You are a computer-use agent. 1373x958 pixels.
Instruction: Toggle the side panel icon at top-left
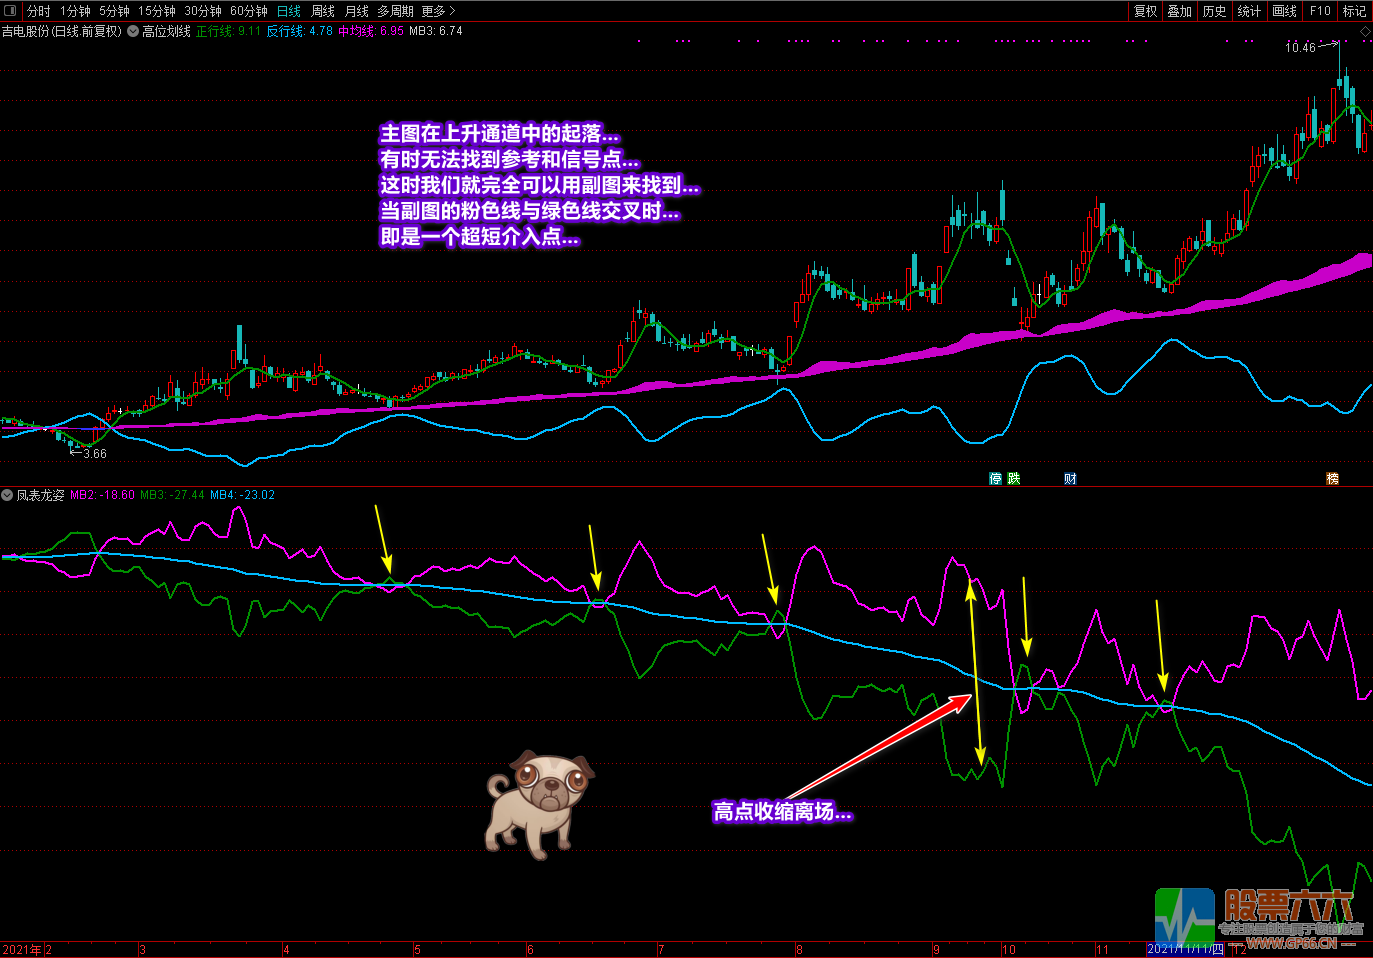[11, 11]
